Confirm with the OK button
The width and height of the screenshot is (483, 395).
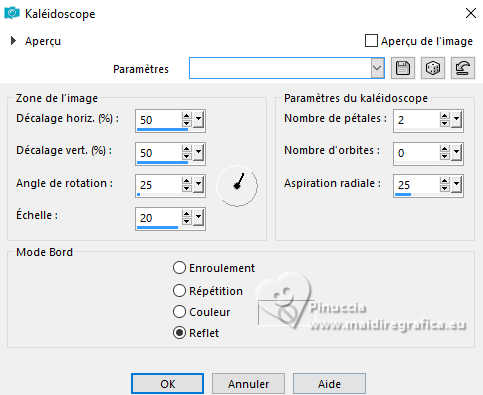(167, 384)
